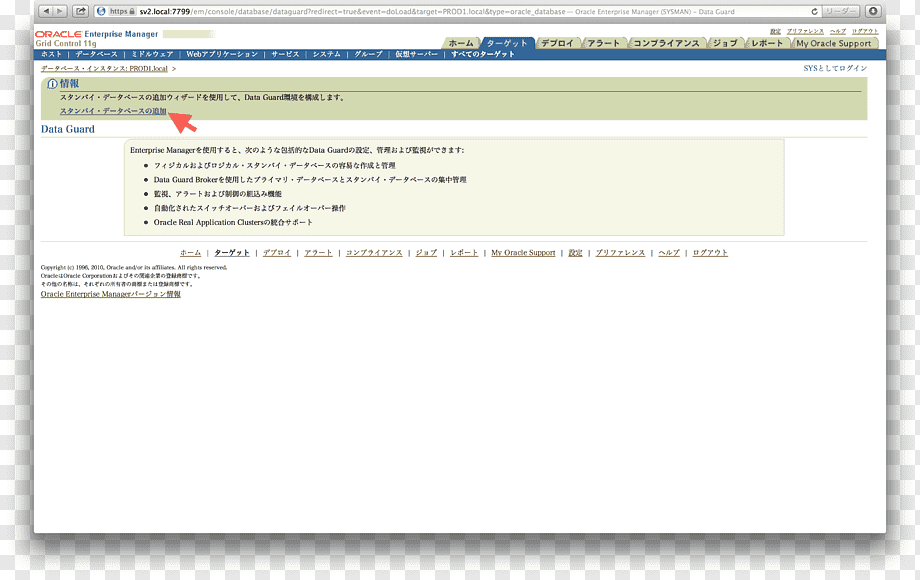Screen dimensions: 920x580
Task: Click the bullet about Oracle Real Application Clusters
Action: tap(233, 222)
